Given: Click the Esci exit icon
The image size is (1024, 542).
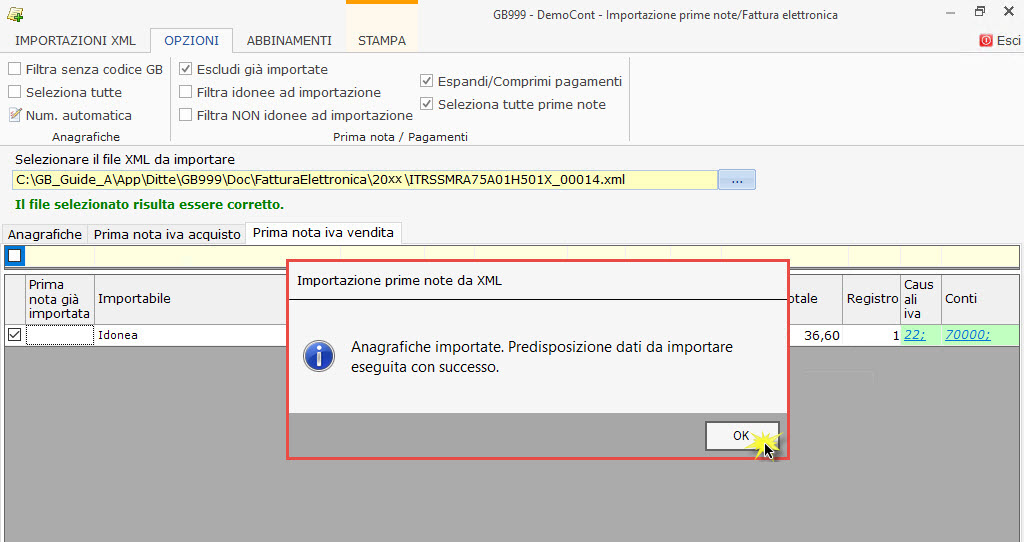Looking at the screenshot, I should tap(986, 41).
